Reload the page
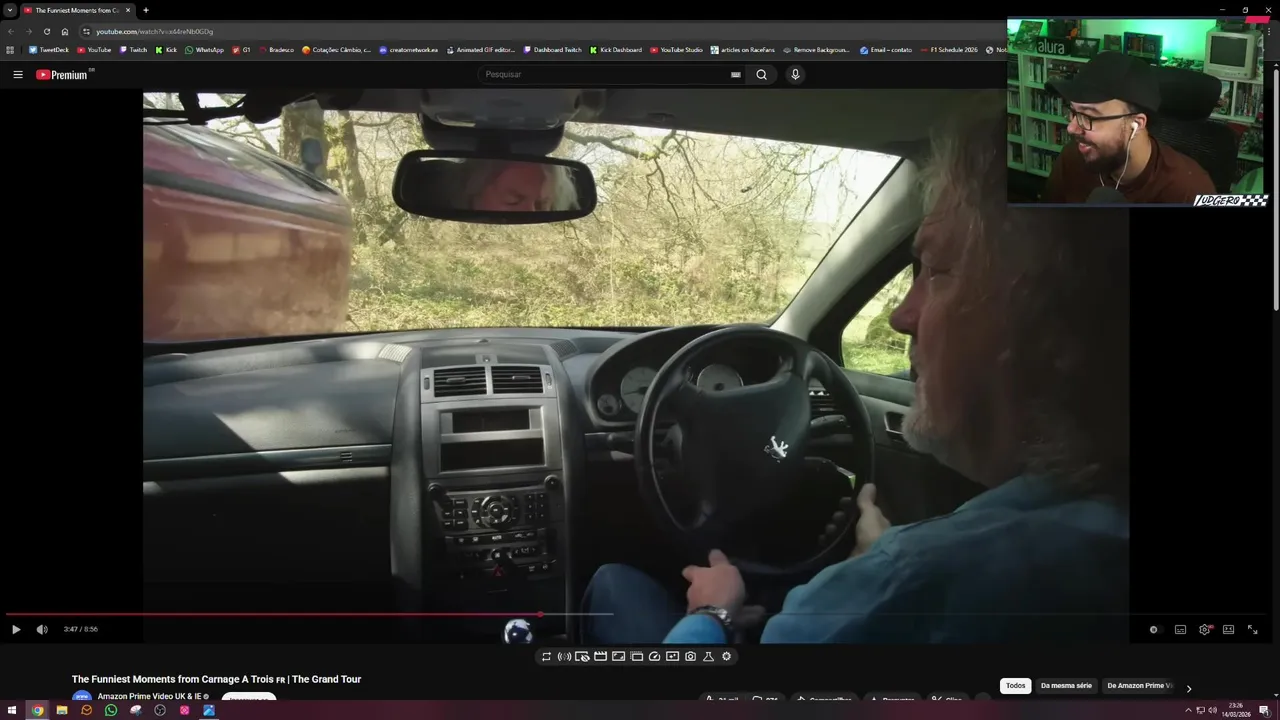Screen dimensions: 1280x720 click(46, 32)
